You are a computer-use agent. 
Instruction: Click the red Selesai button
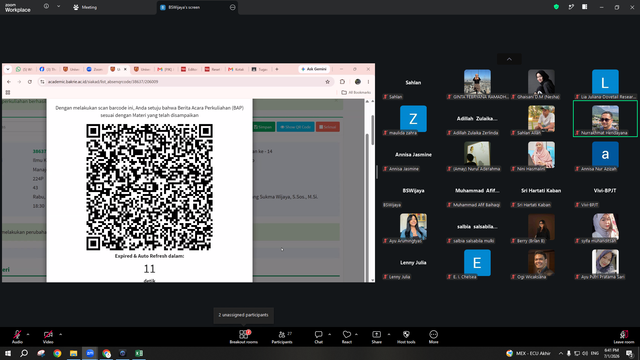click(x=327, y=127)
